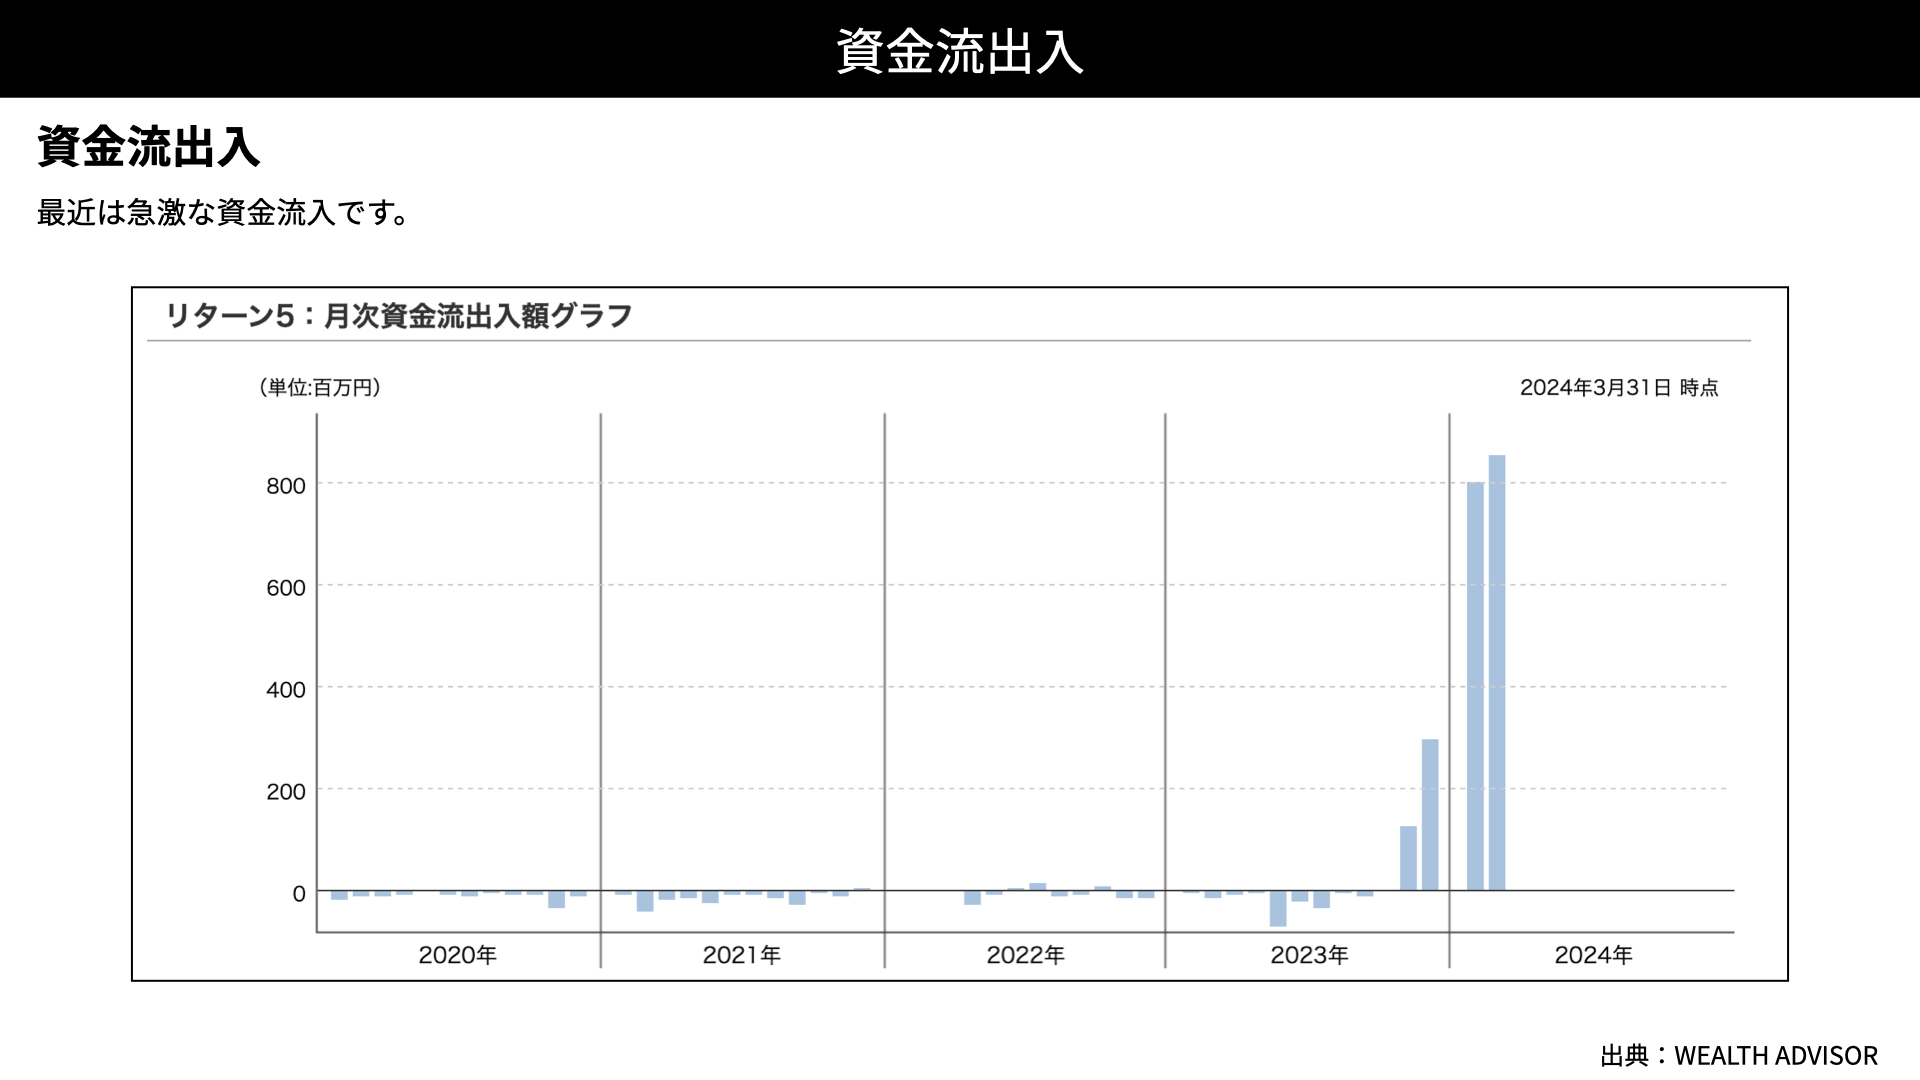Click the first 2024 bar reaching 800

(1475, 686)
